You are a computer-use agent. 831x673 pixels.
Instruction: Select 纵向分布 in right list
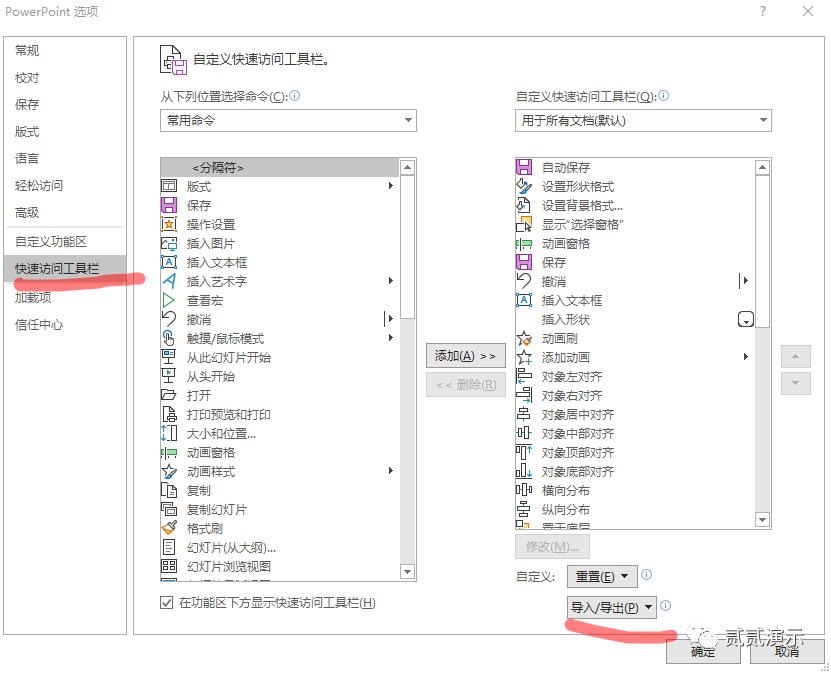pos(565,510)
